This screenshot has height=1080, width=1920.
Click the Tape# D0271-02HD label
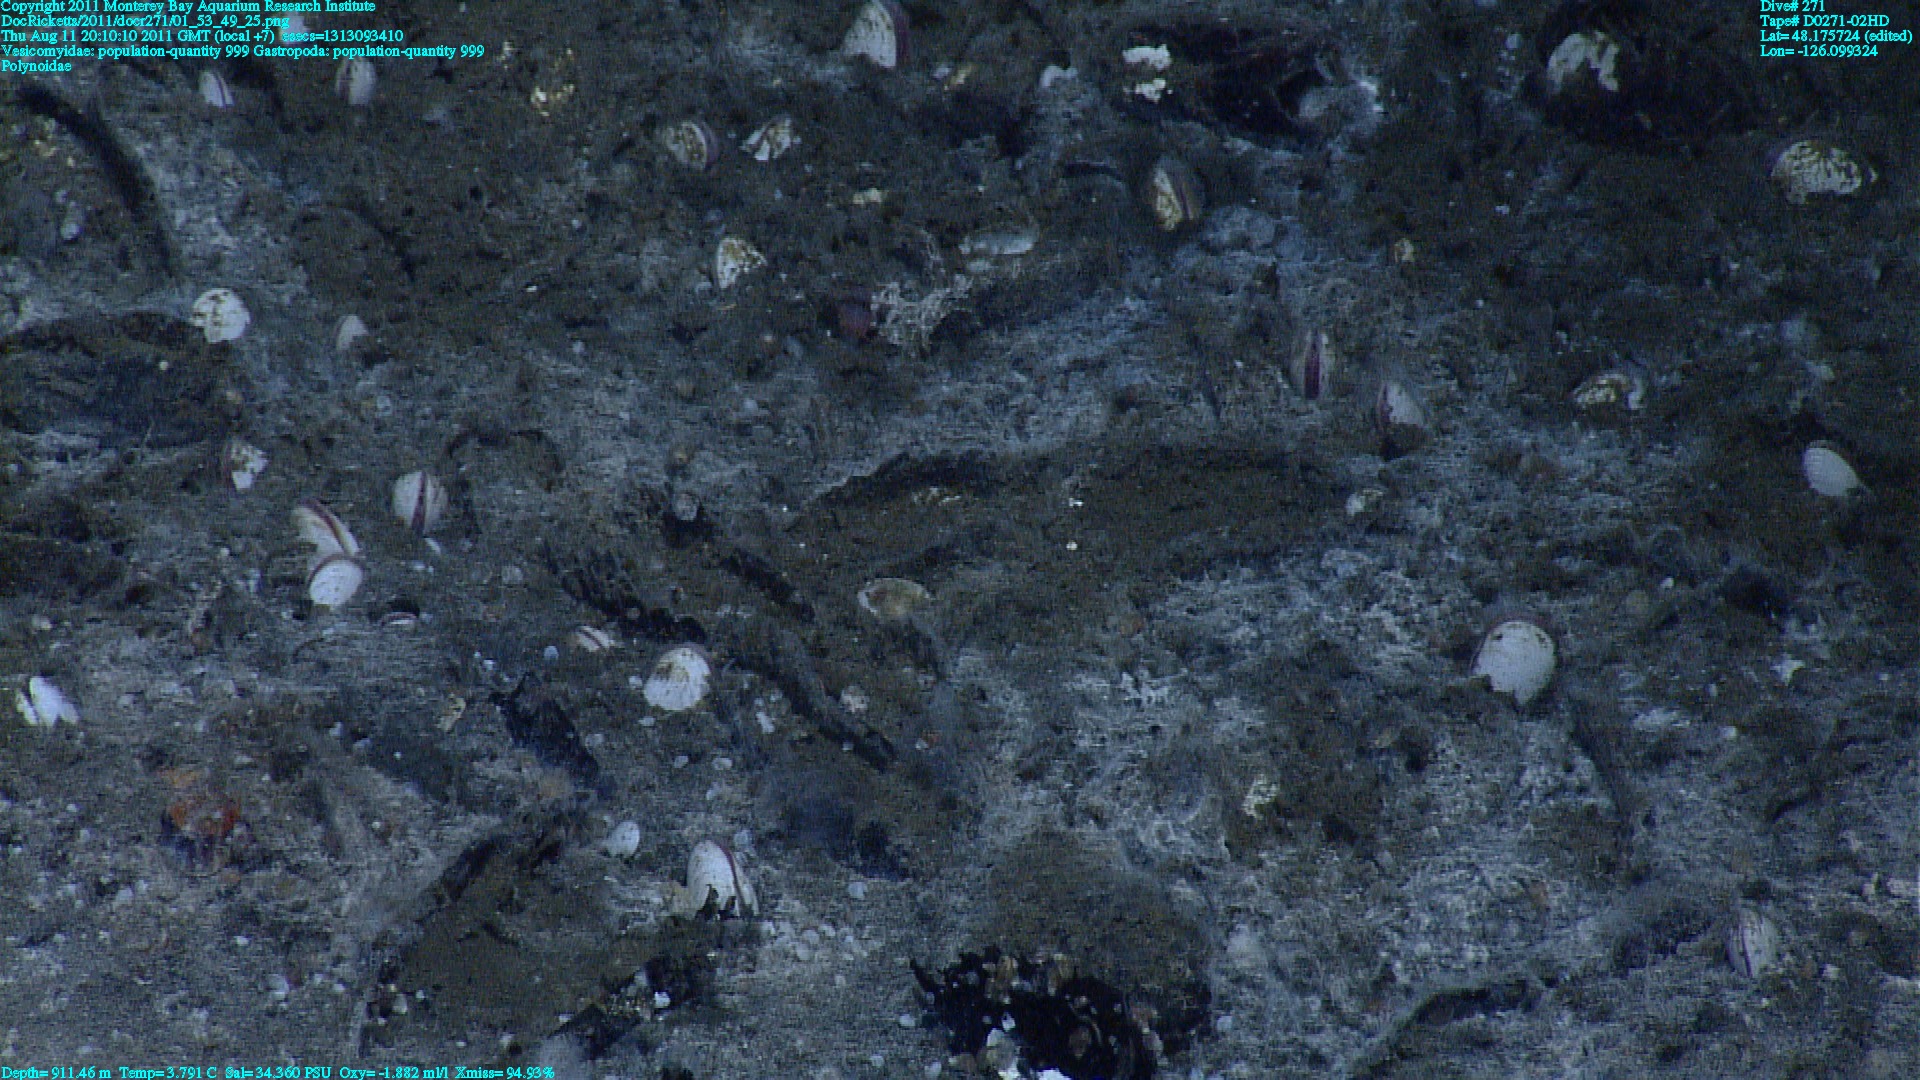click(1824, 21)
